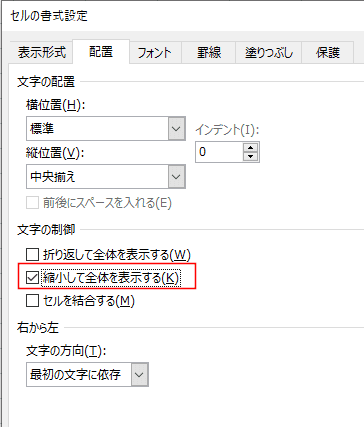Decrease indent with the down spinner arrow
This screenshot has height=427, width=364.
(250, 156)
